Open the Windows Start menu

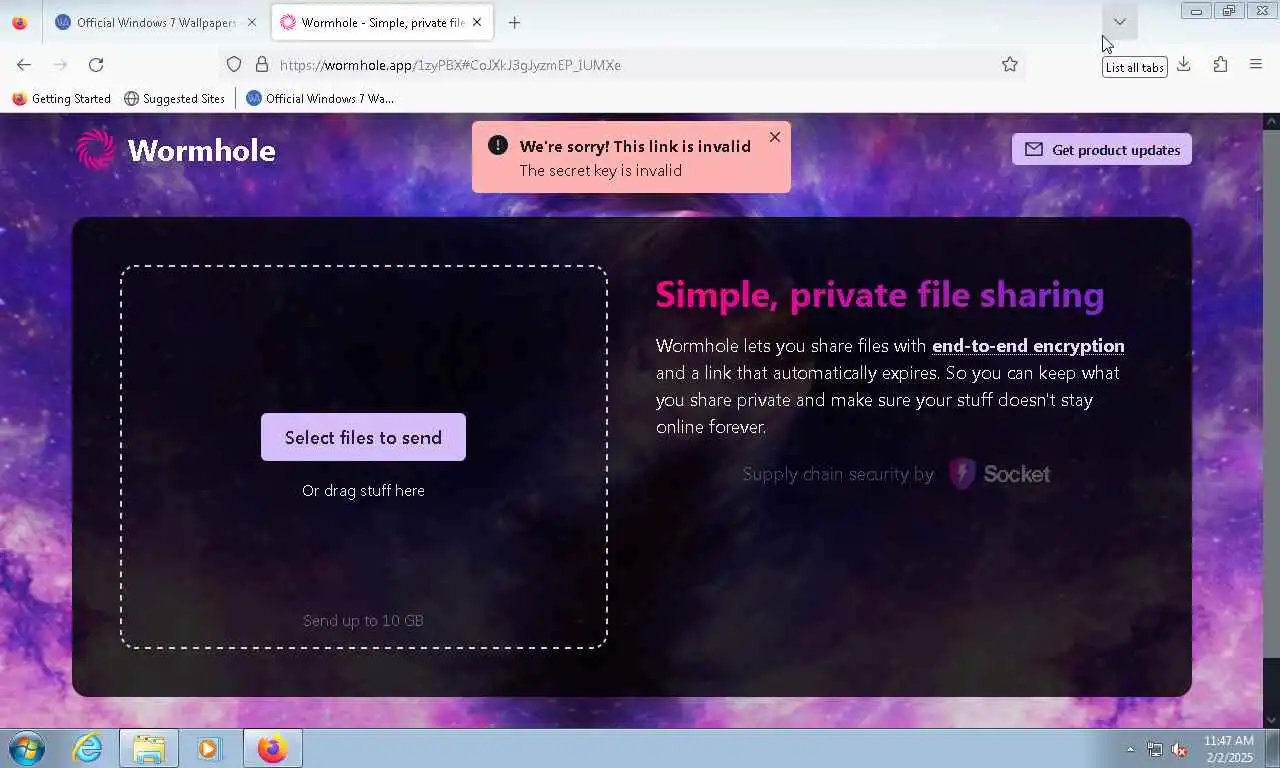pyautogui.click(x=26, y=748)
